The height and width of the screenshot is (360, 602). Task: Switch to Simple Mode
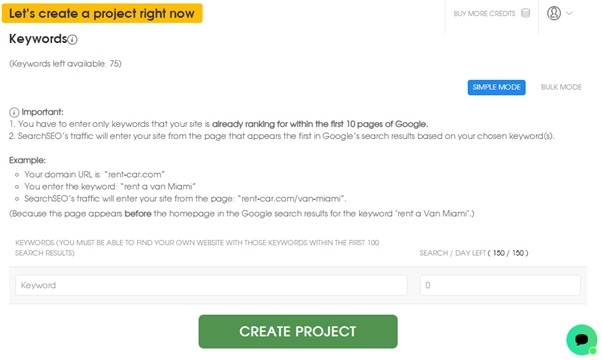pyautogui.click(x=496, y=87)
